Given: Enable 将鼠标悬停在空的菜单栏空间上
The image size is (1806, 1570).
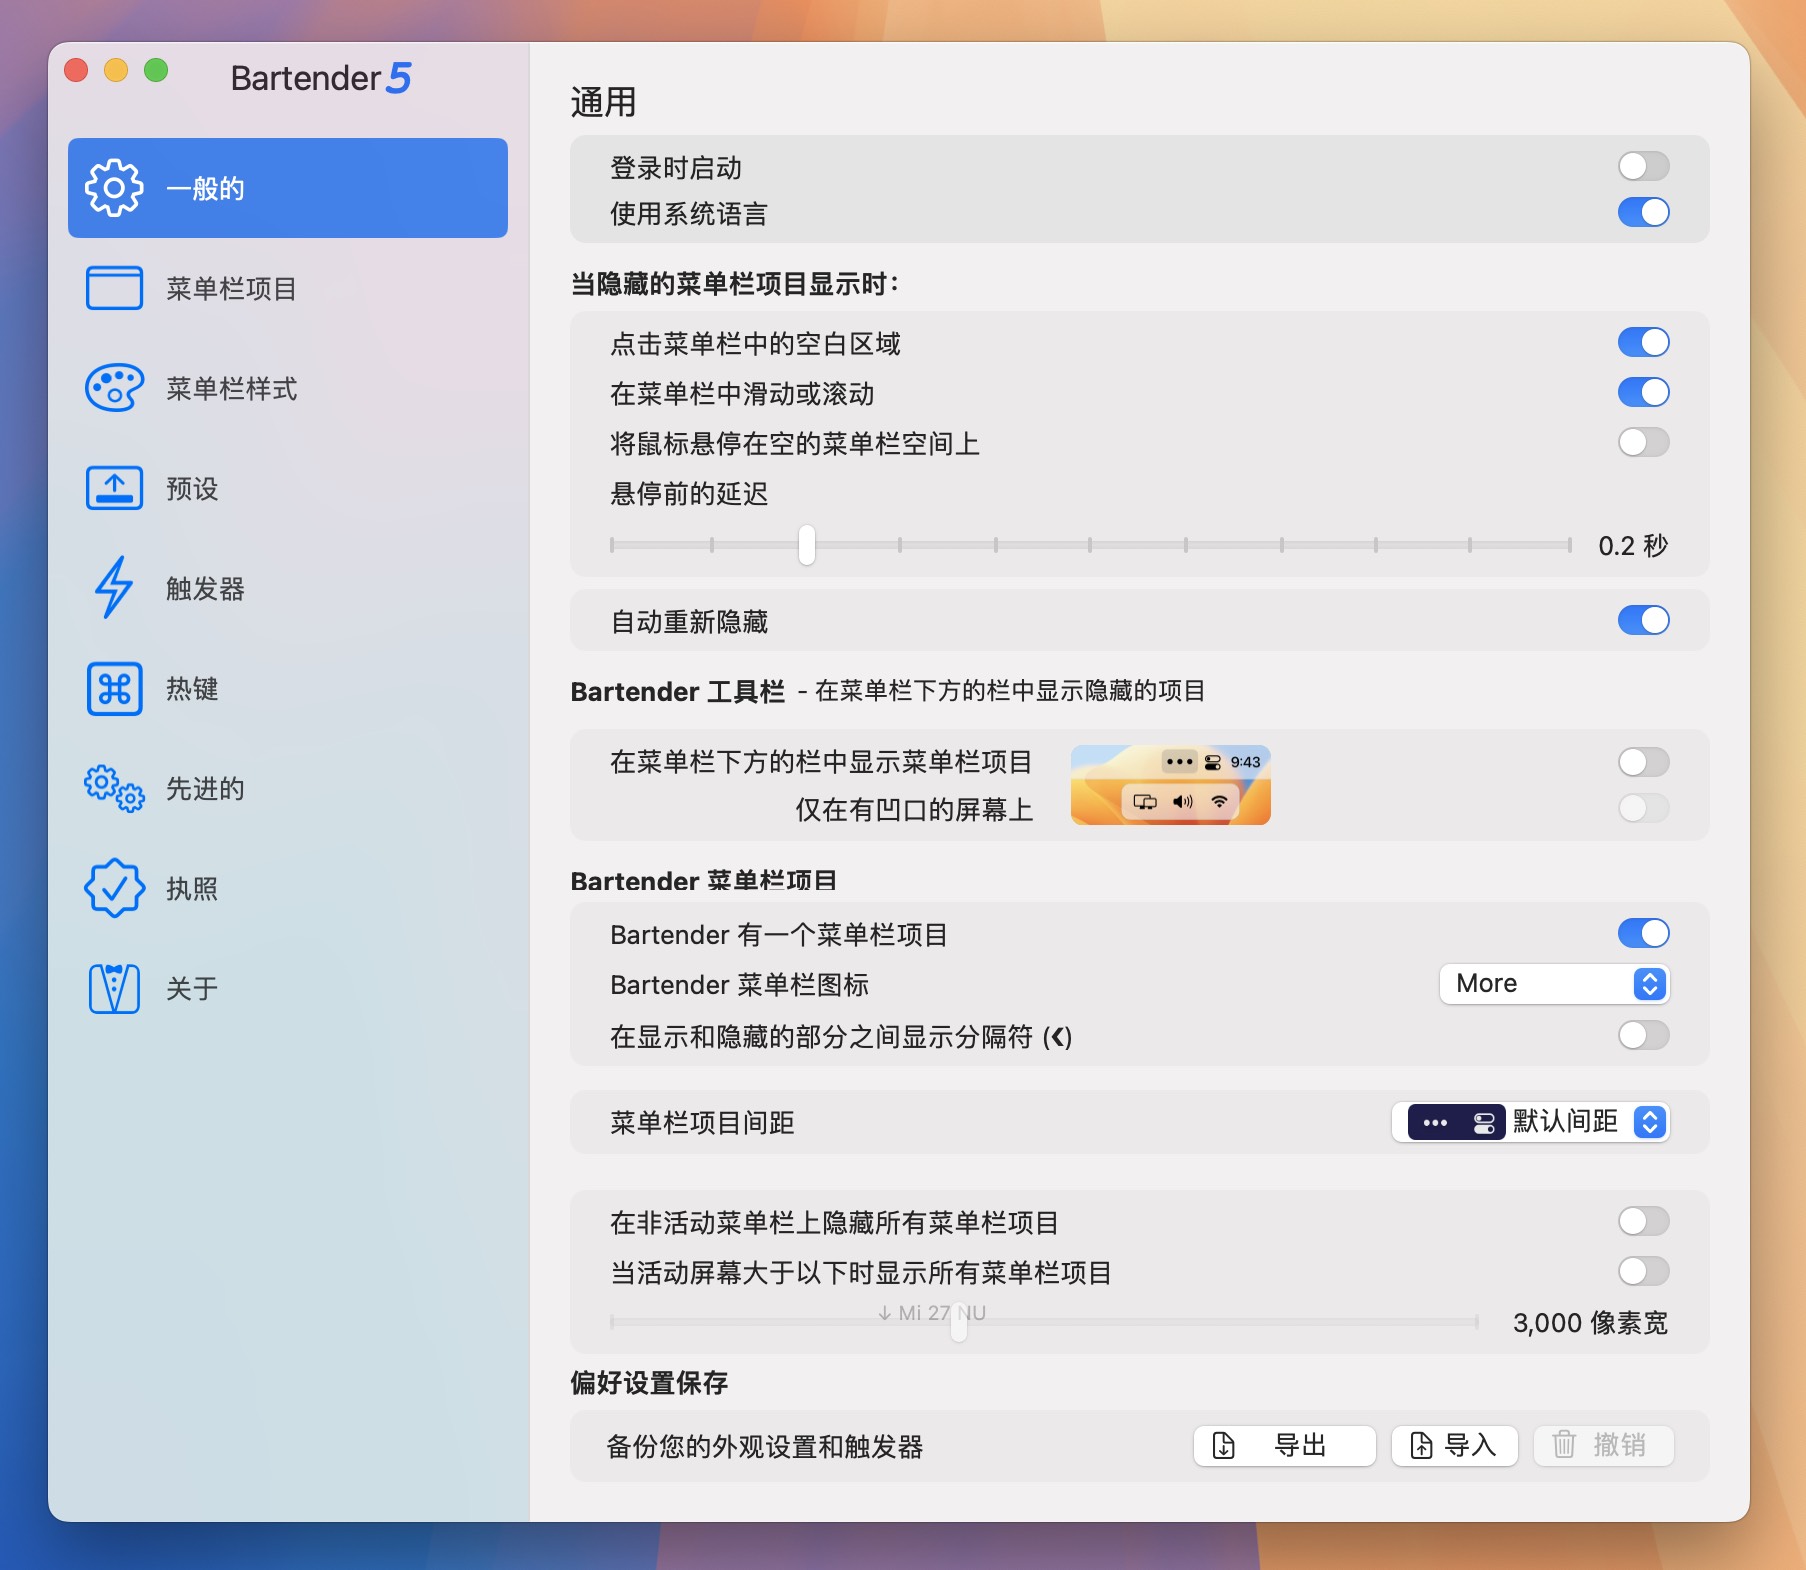Looking at the screenshot, I should [1643, 441].
